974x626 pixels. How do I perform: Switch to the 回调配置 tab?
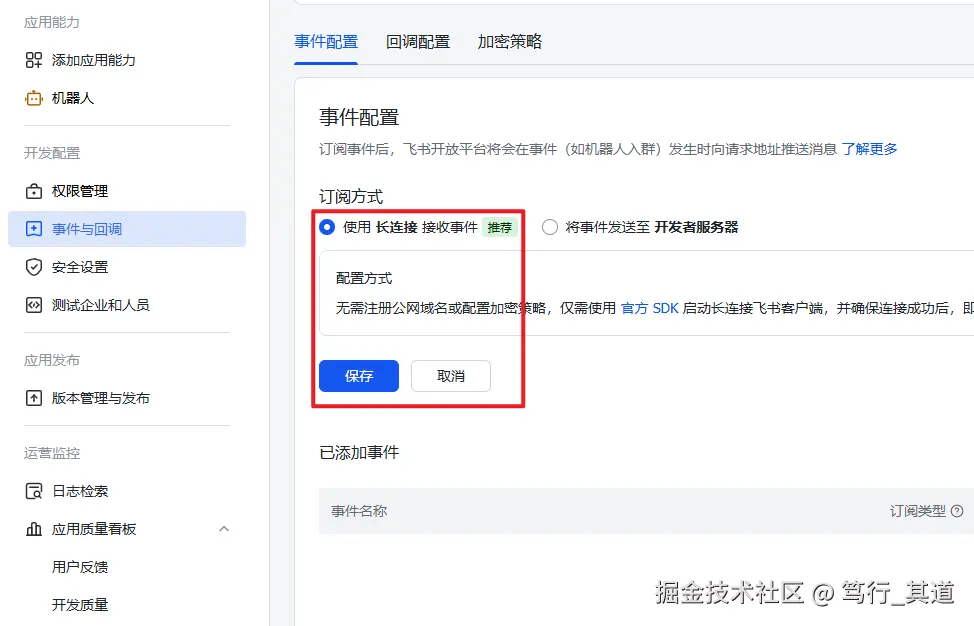(x=417, y=42)
